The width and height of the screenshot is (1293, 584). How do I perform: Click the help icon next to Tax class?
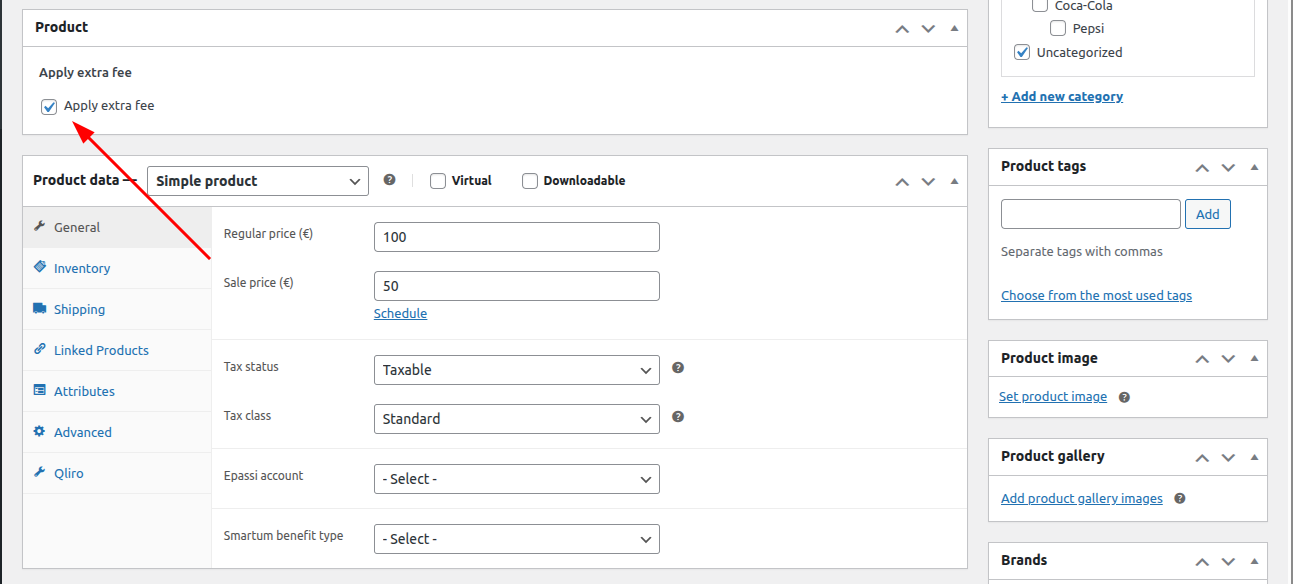678,417
